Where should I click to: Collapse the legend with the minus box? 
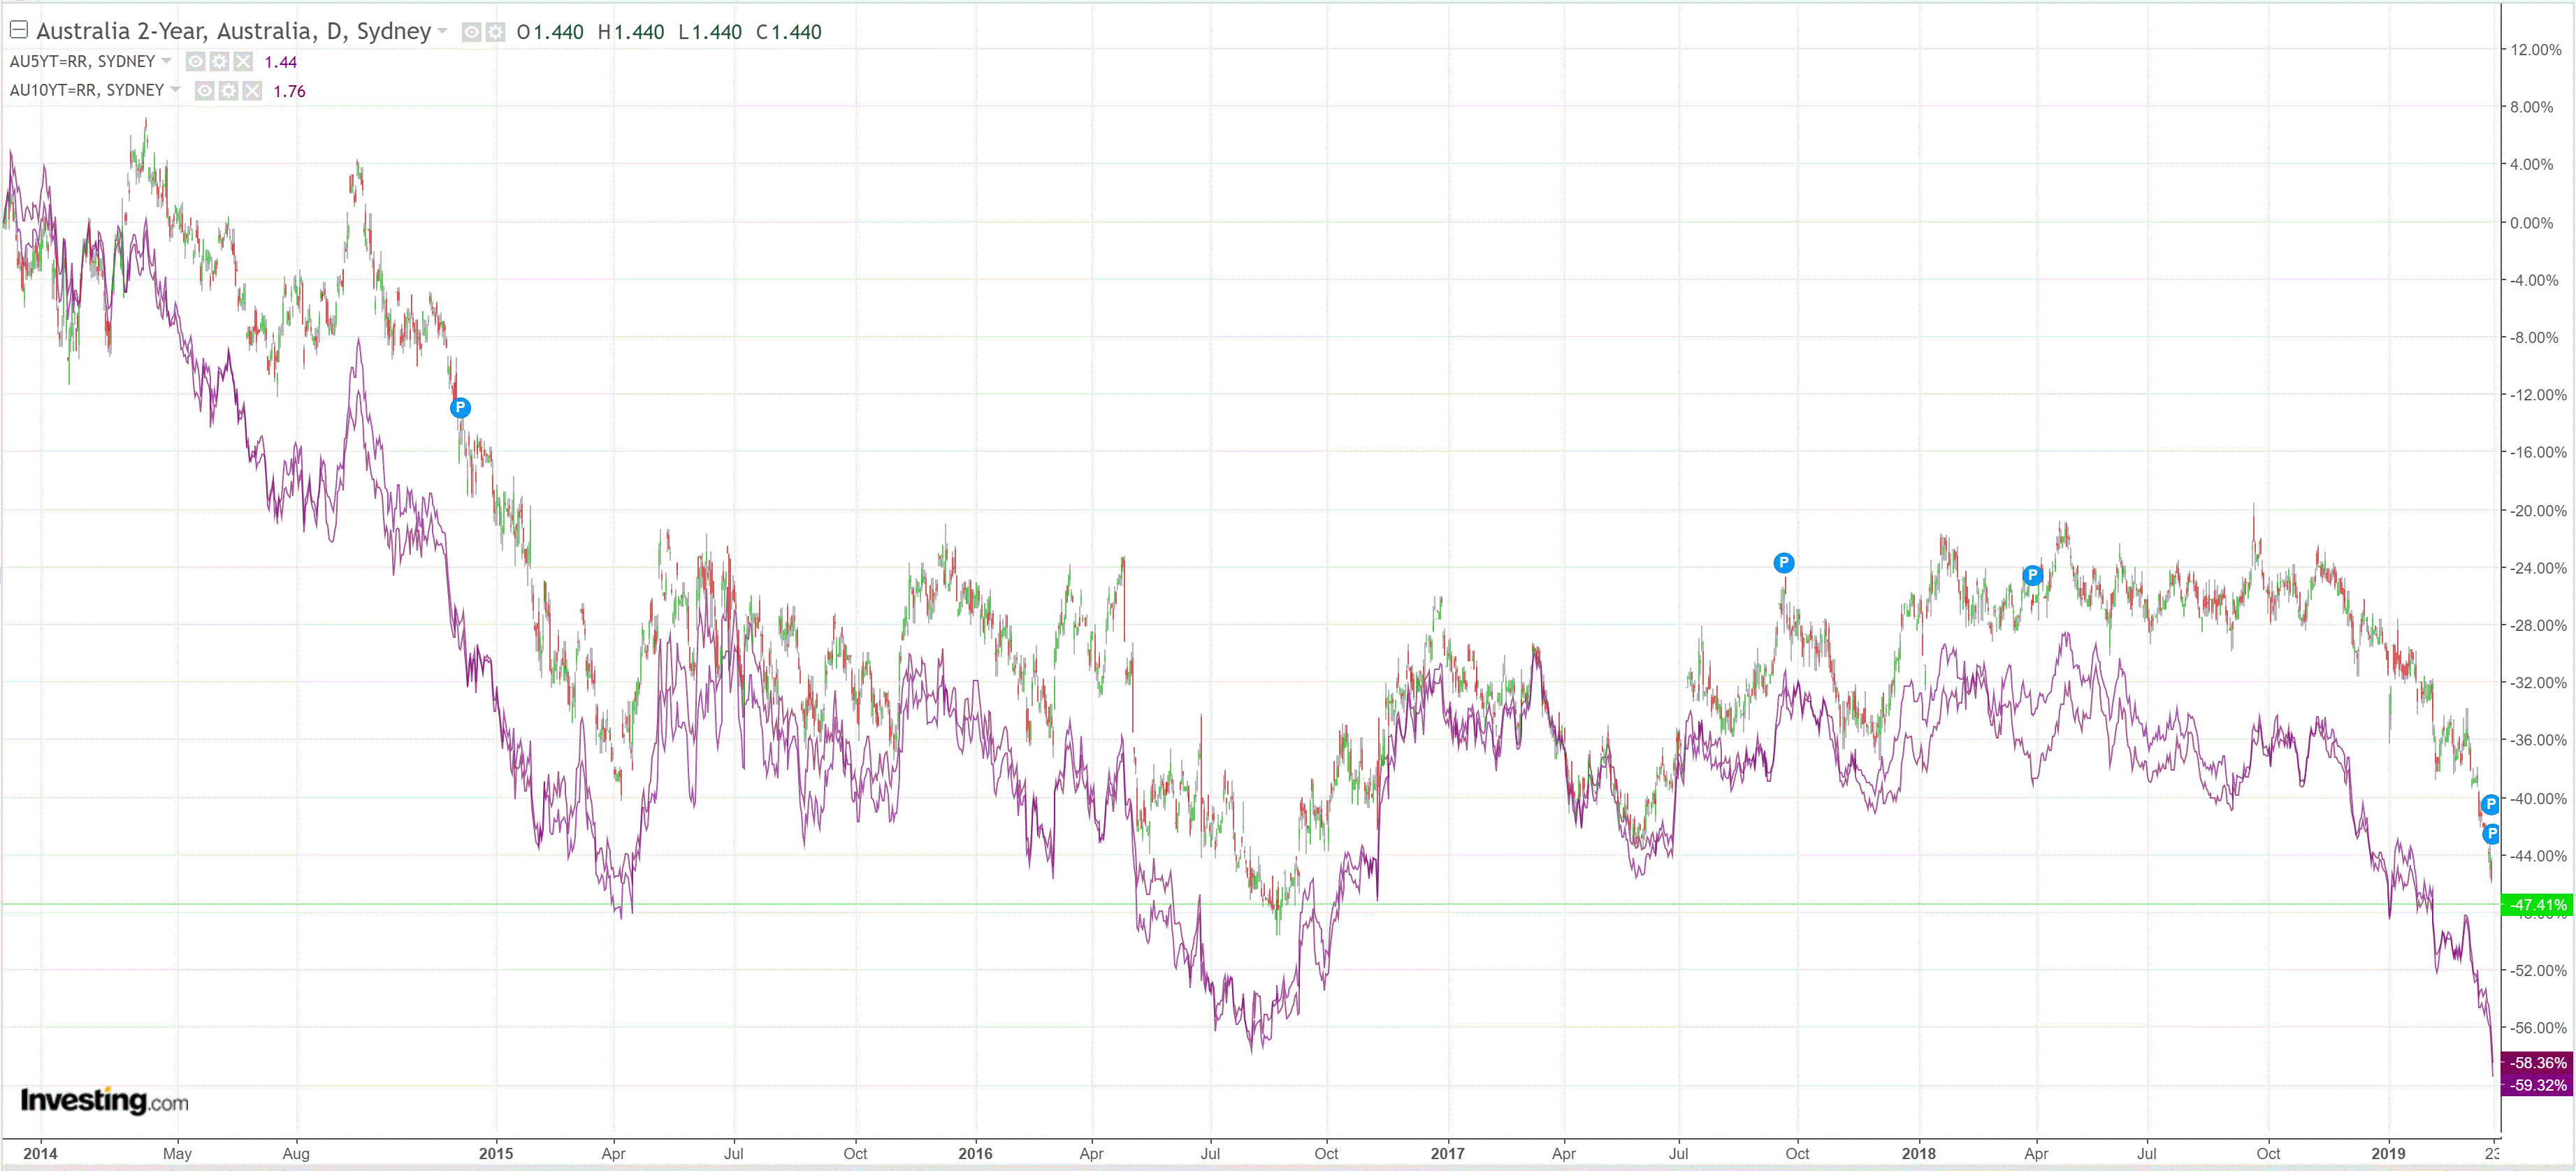click(18, 29)
